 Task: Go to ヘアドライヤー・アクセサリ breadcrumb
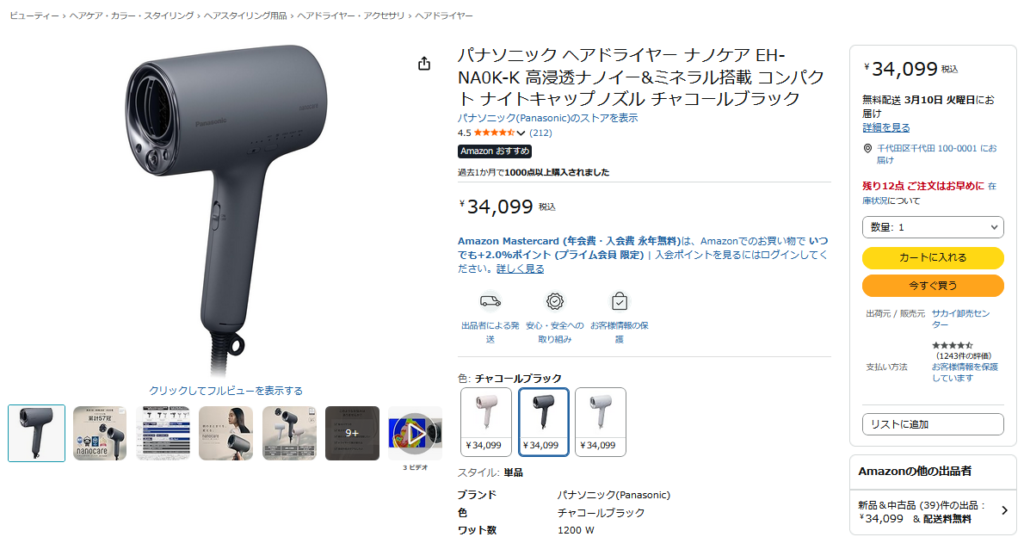tap(351, 16)
